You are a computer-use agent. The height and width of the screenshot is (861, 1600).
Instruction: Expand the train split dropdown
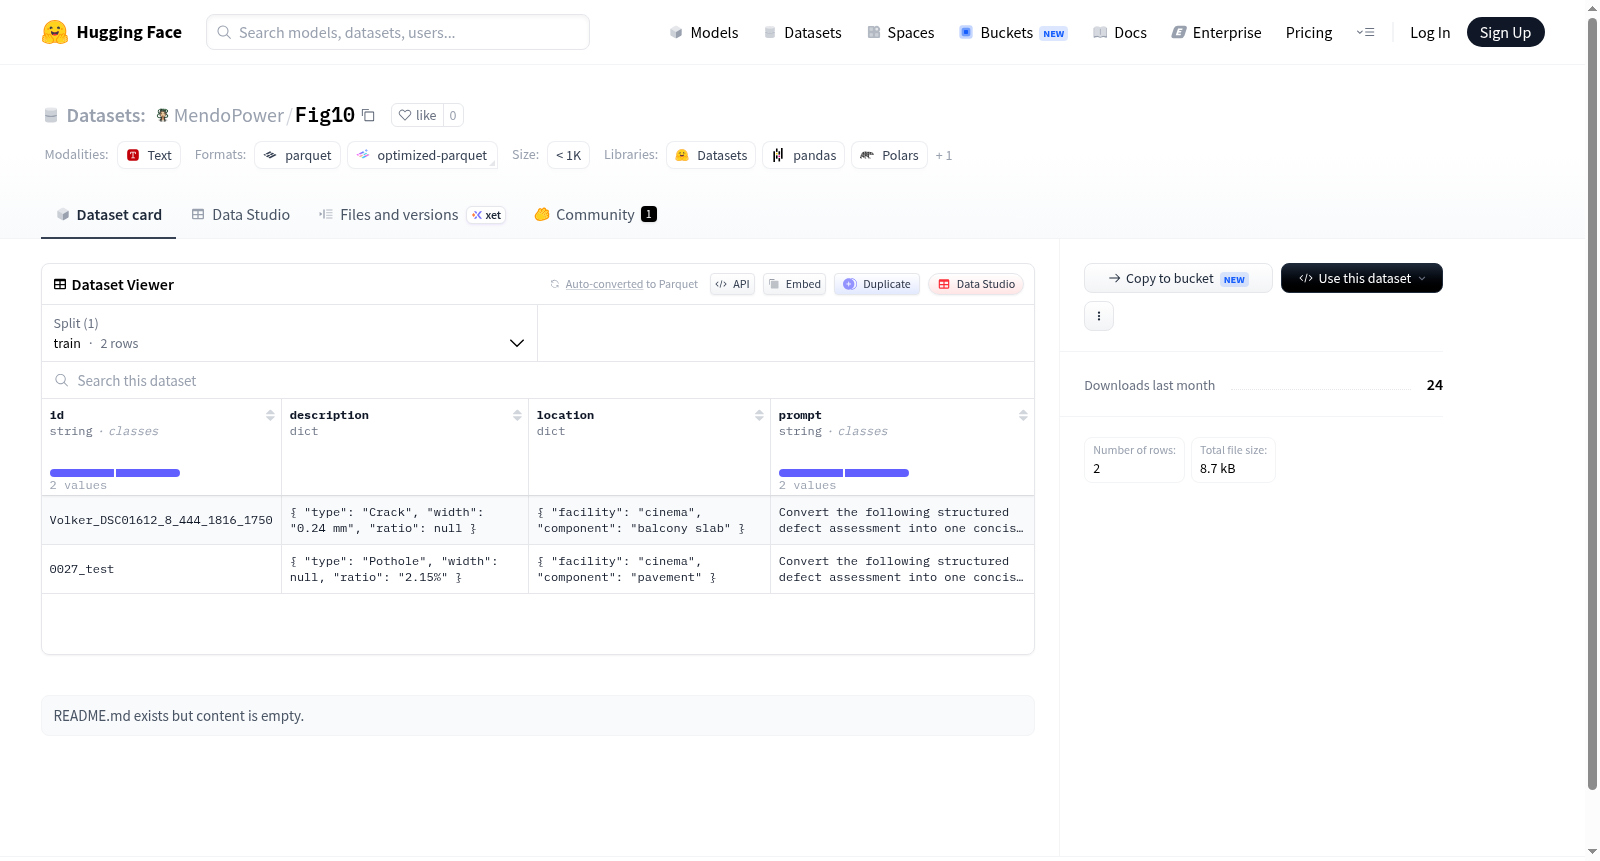(x=289, y=333)
